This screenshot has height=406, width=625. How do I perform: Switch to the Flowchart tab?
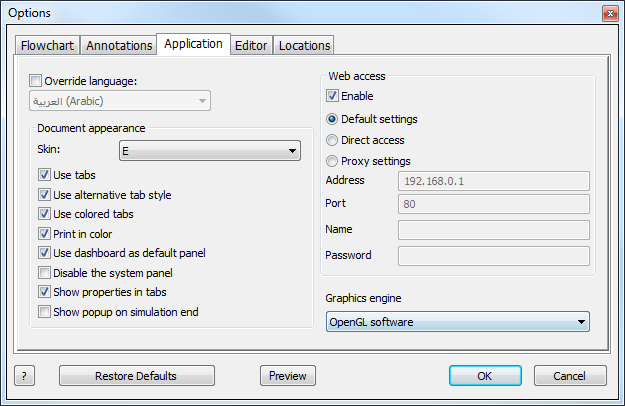47,45
